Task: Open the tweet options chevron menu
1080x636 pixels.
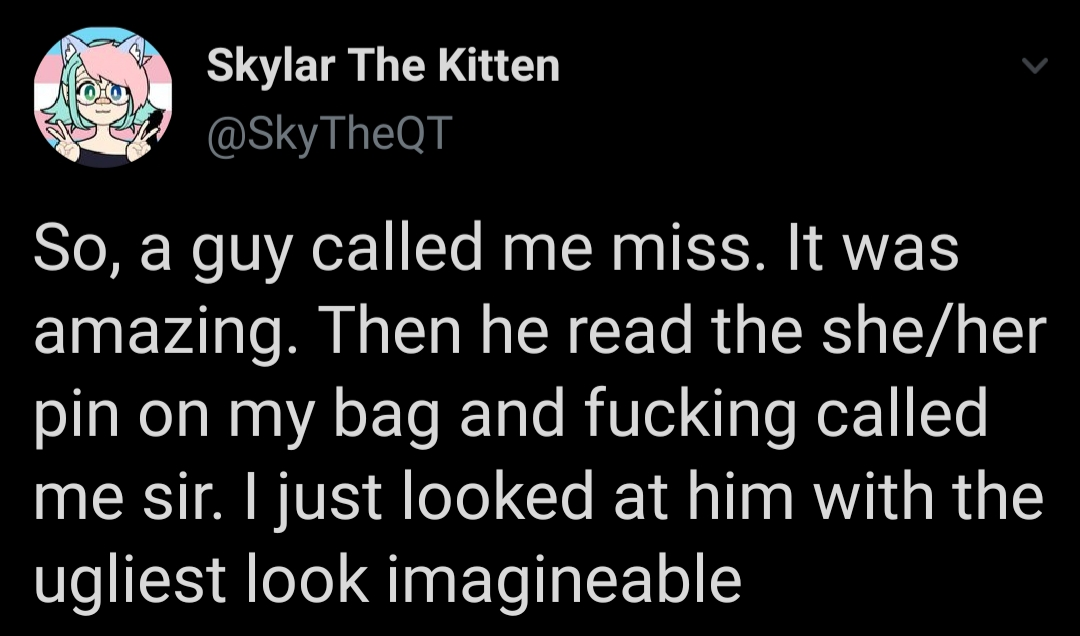Action: [1034, 65]
